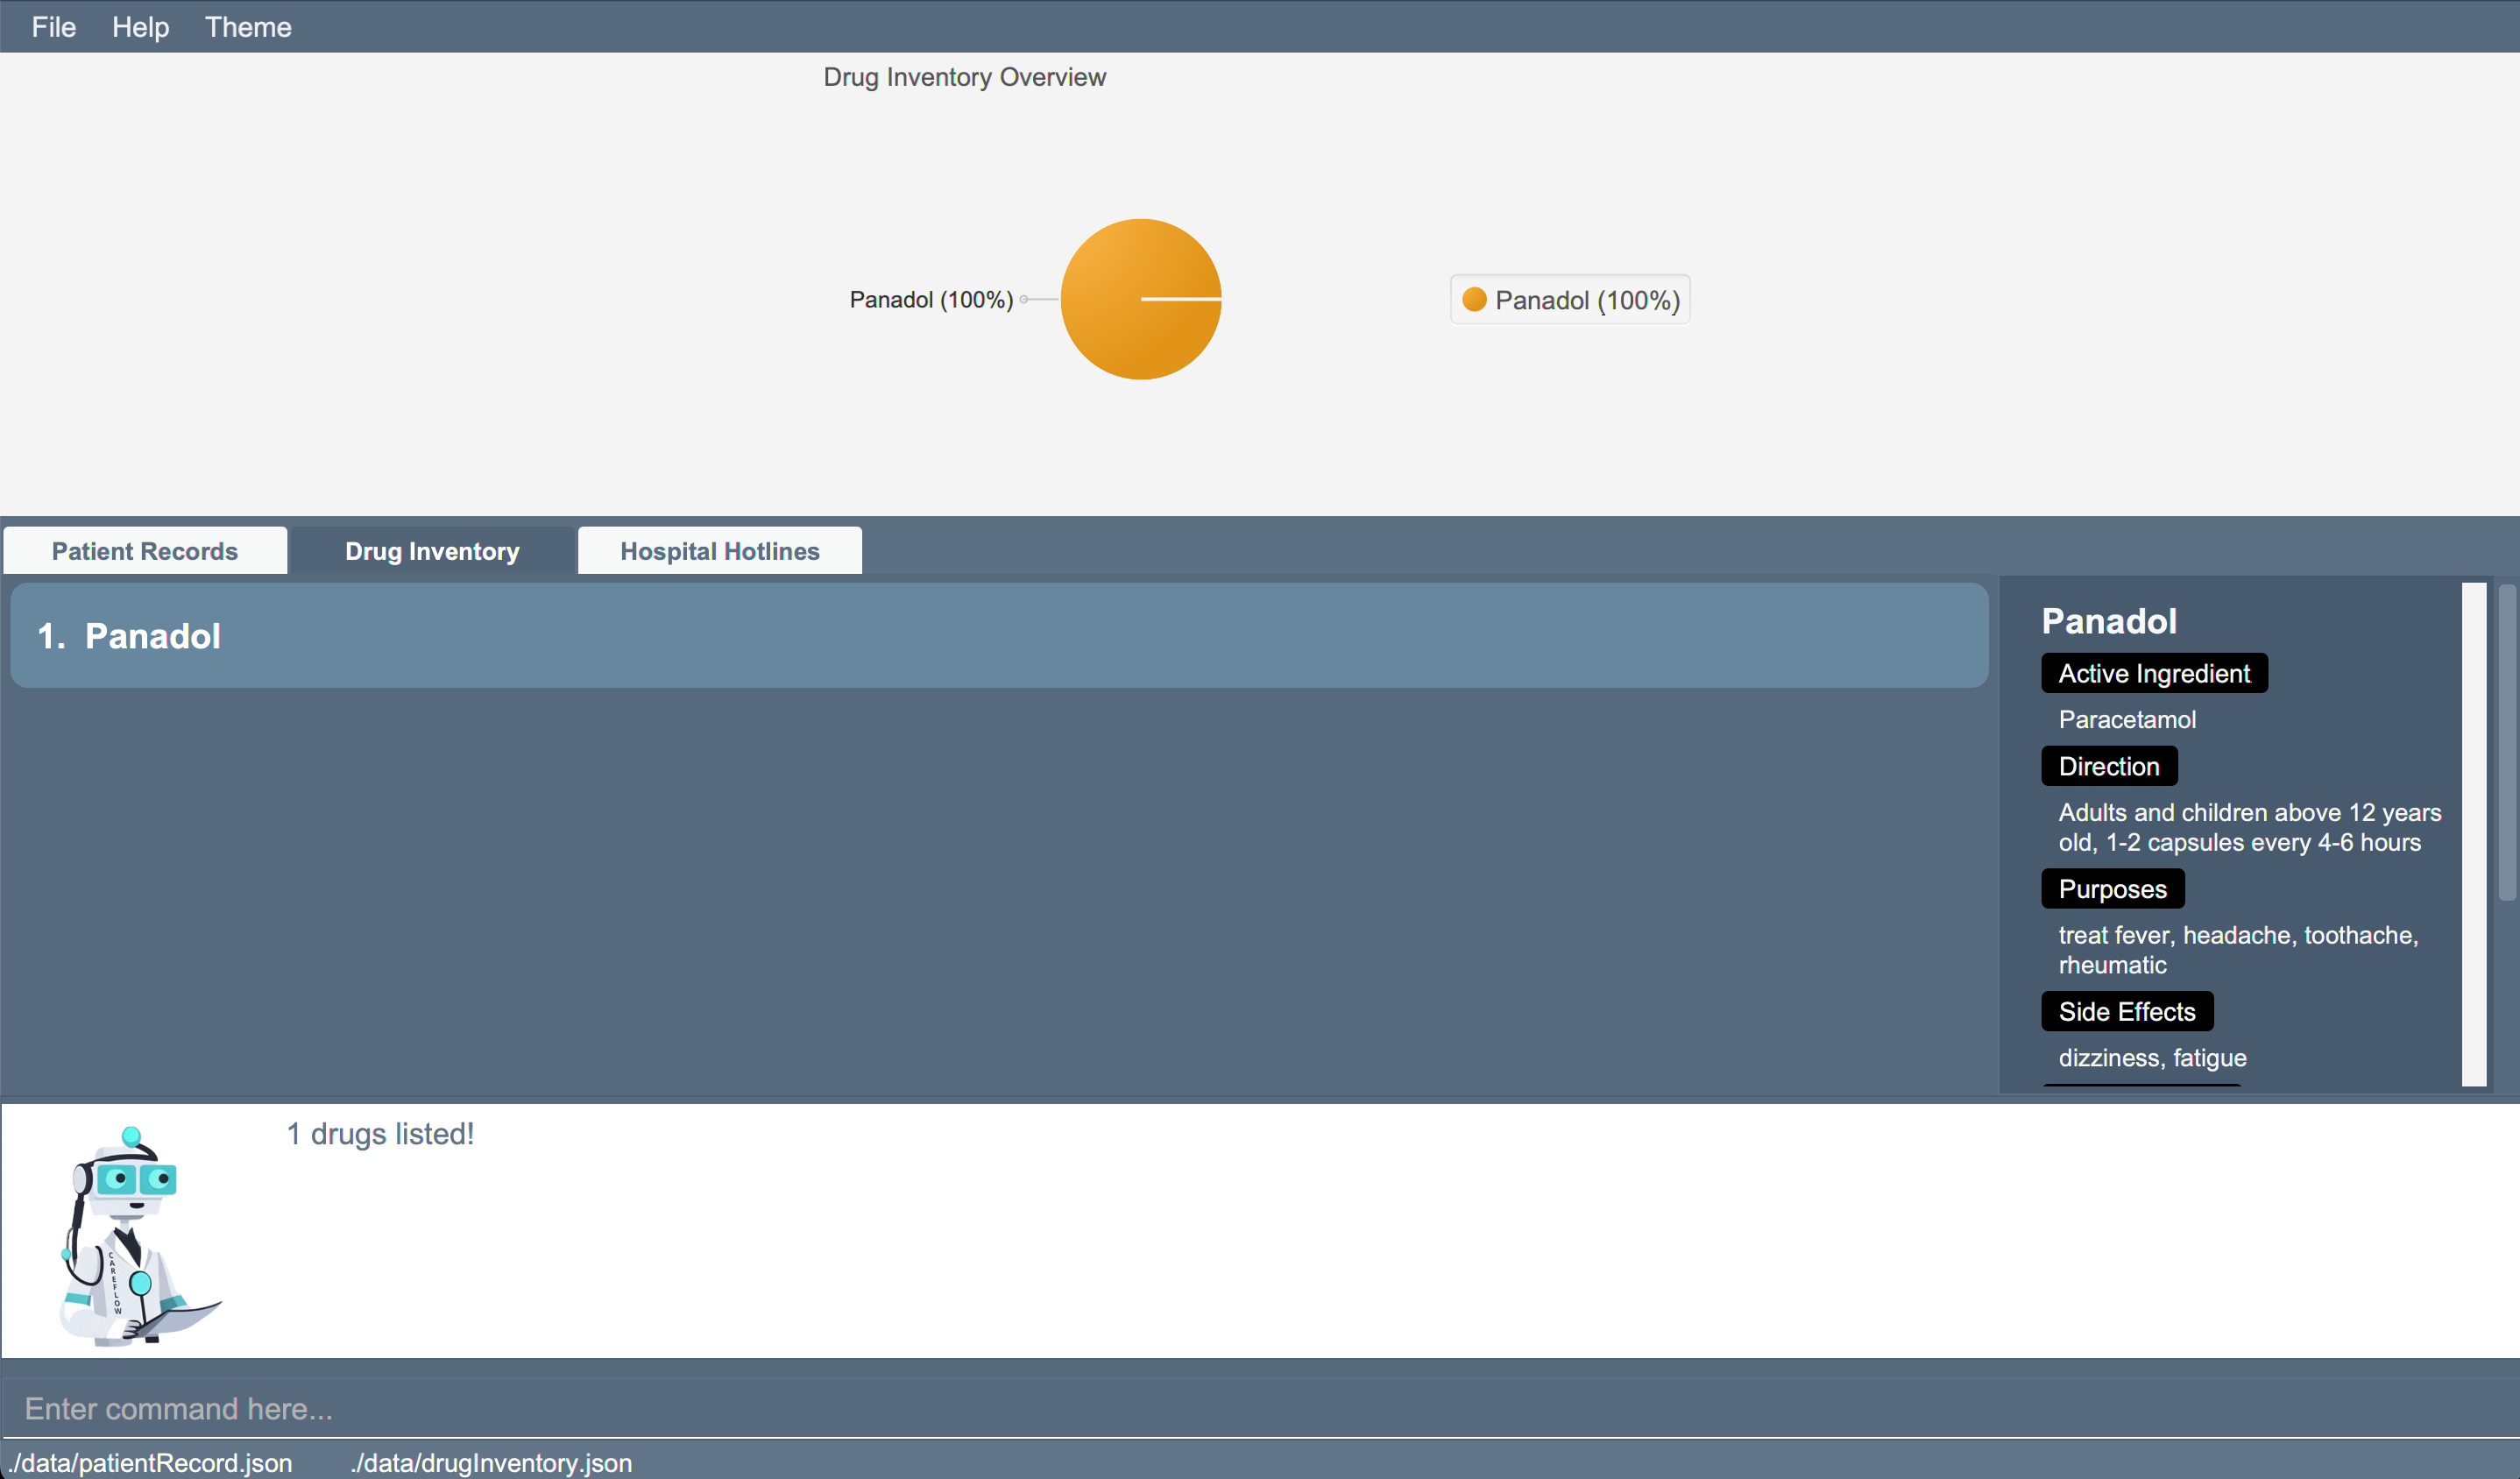Click the orange legend color dot
2520x1479 pixels.
tap(1474, 300)
